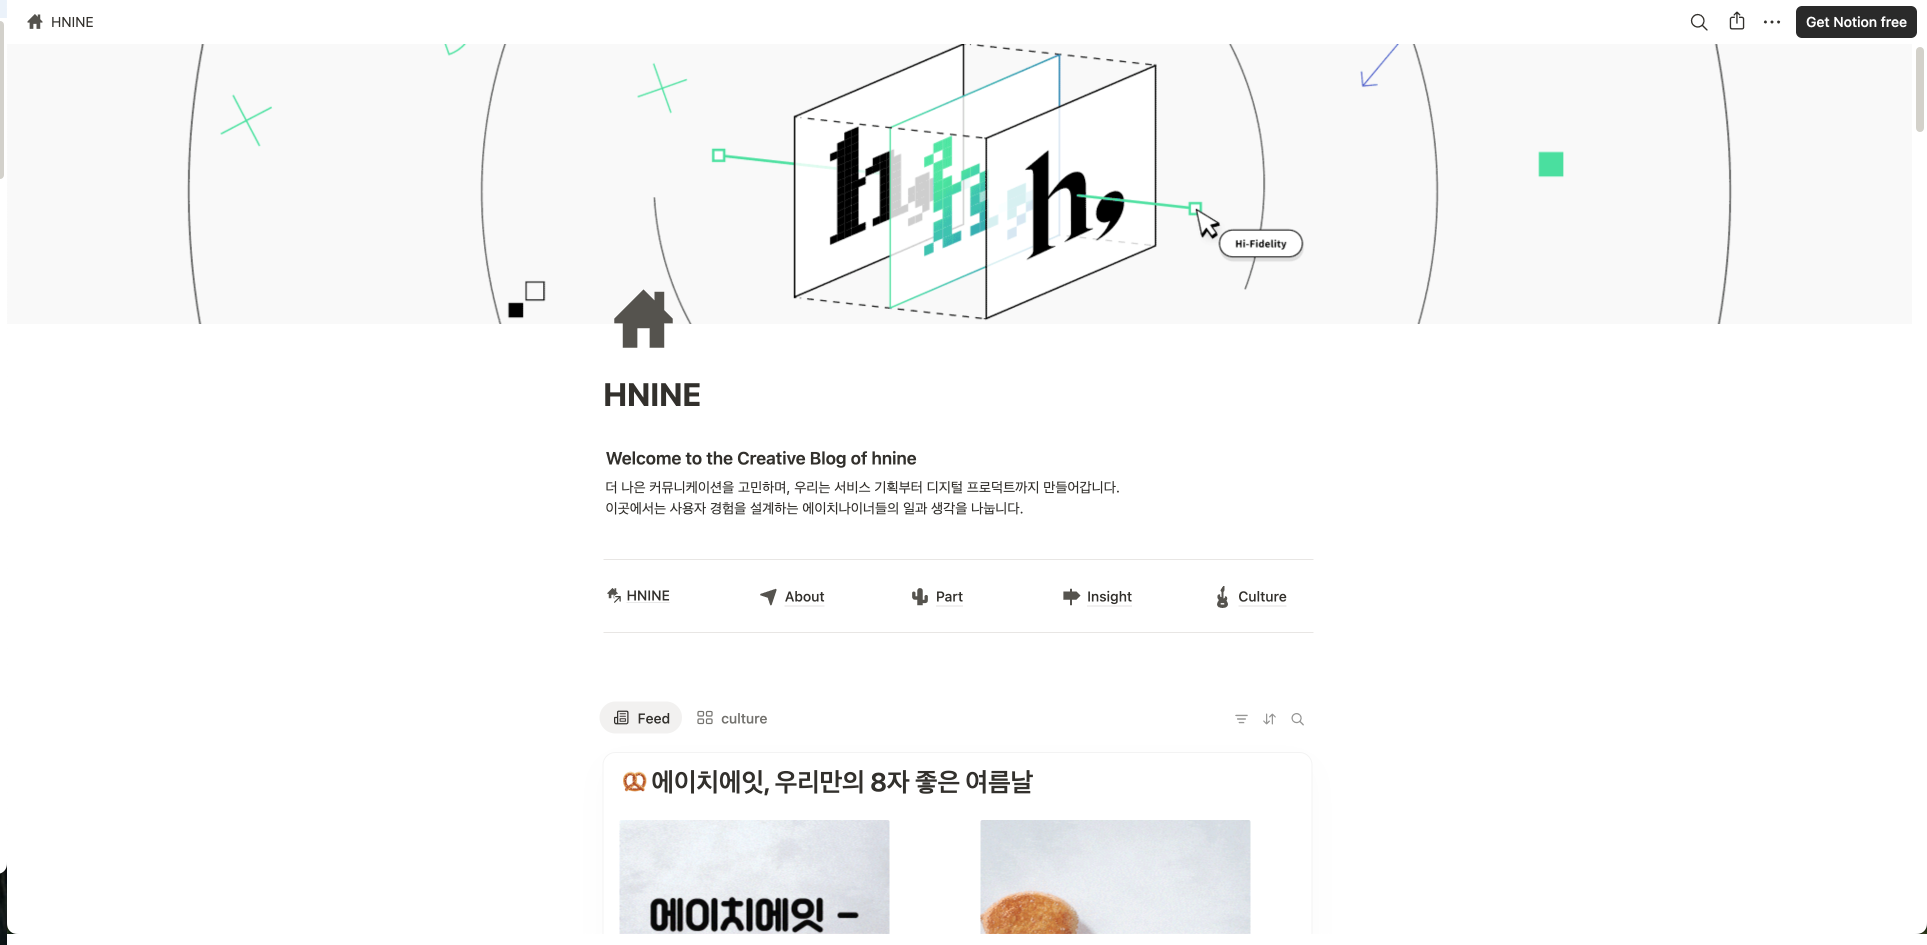Click the filter icon above the feed

point(1241,719)
